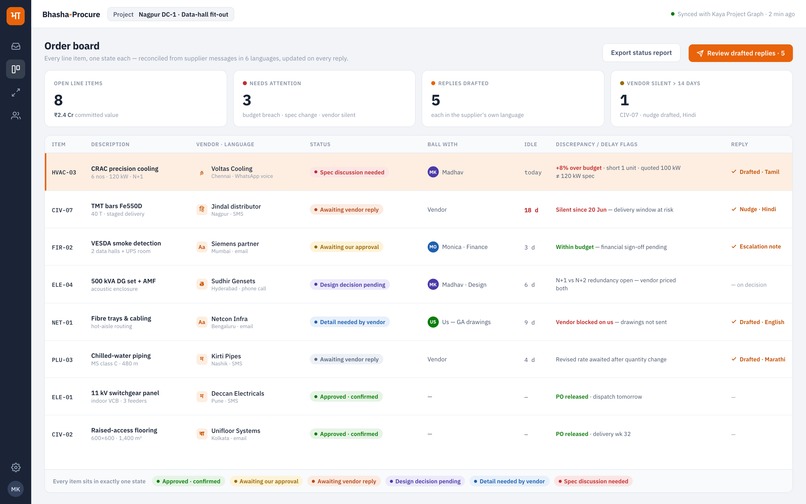806x504 pixels.
Task: Open Drafted Tamil reply for HVAC-03
Action: [x=755, y=172]
